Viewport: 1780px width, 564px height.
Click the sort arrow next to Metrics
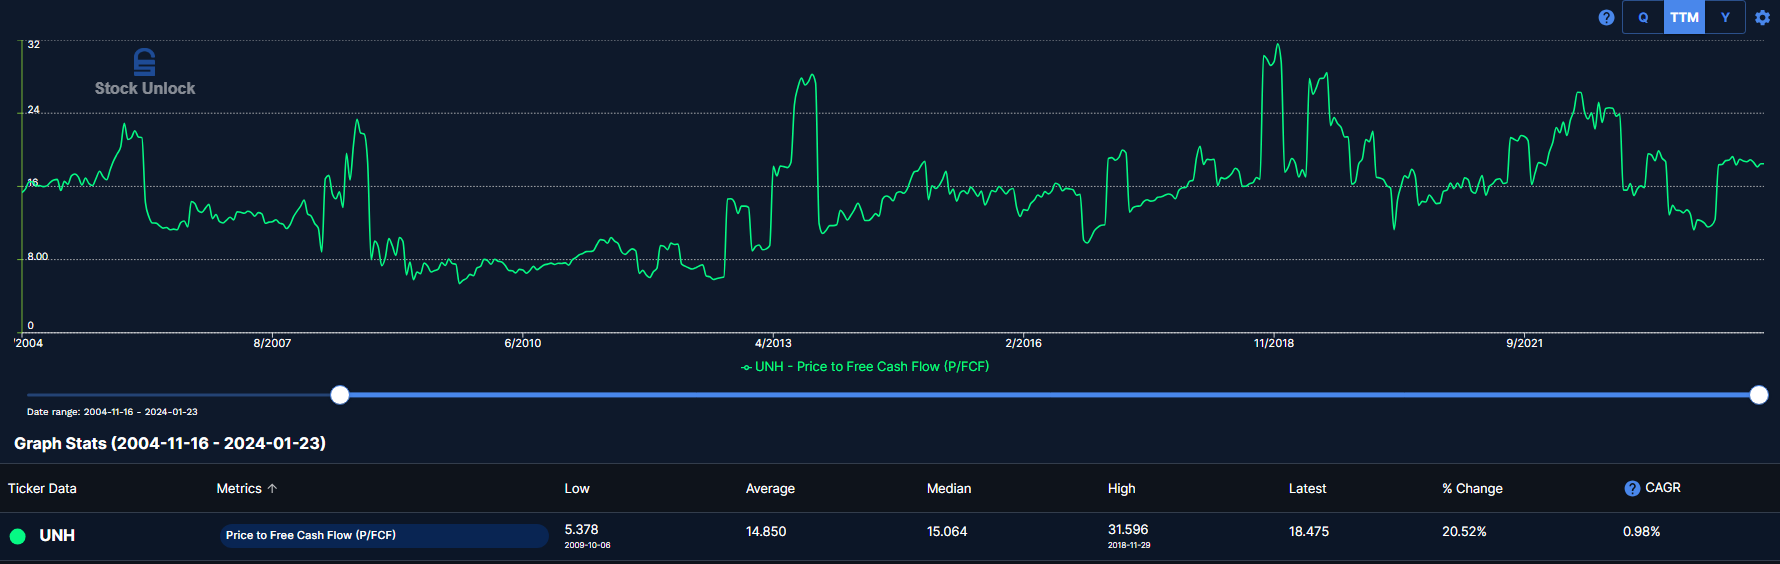coord(272,488)
